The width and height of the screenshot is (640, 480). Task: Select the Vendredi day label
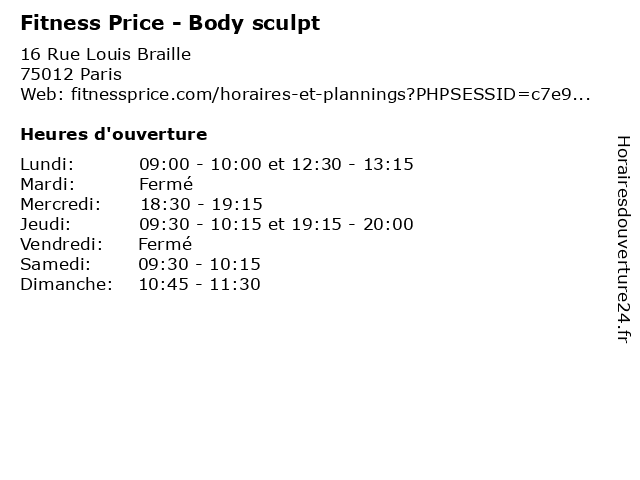pyautogui.click(x=62, y=244)
